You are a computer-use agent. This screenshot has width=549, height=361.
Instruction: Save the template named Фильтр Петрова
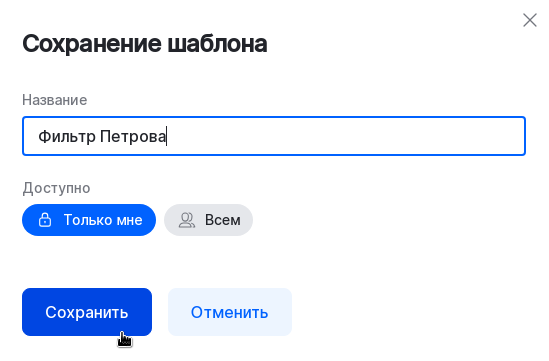pos(87,312)
